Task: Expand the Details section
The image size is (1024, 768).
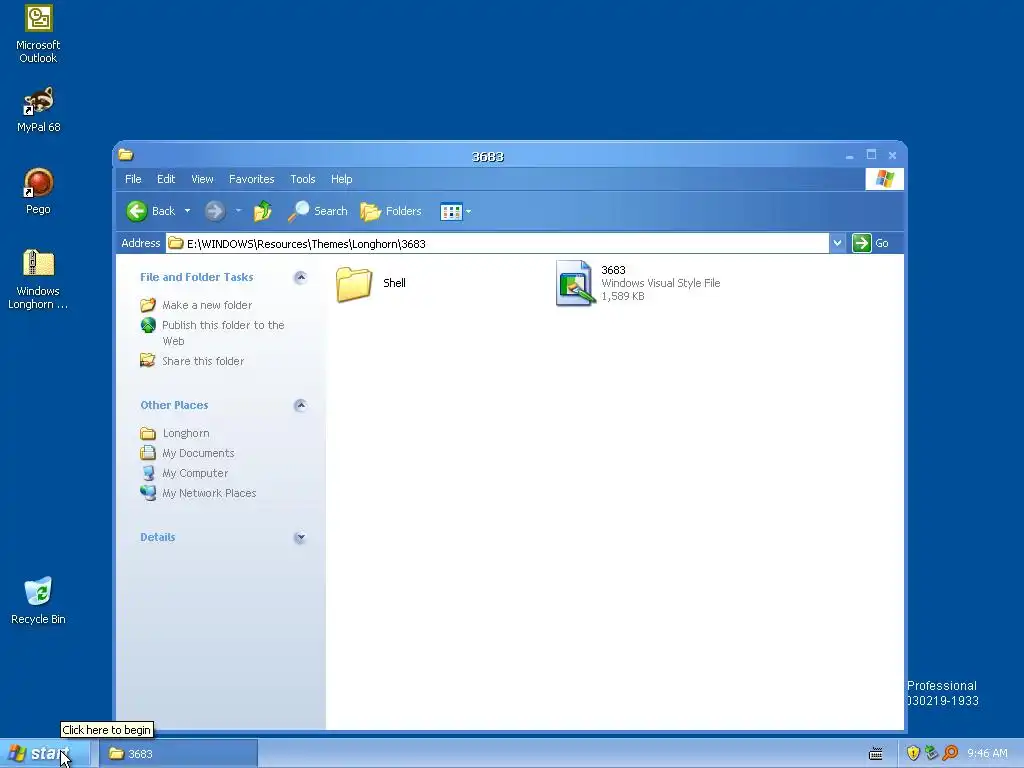Action: coord(300,537)
